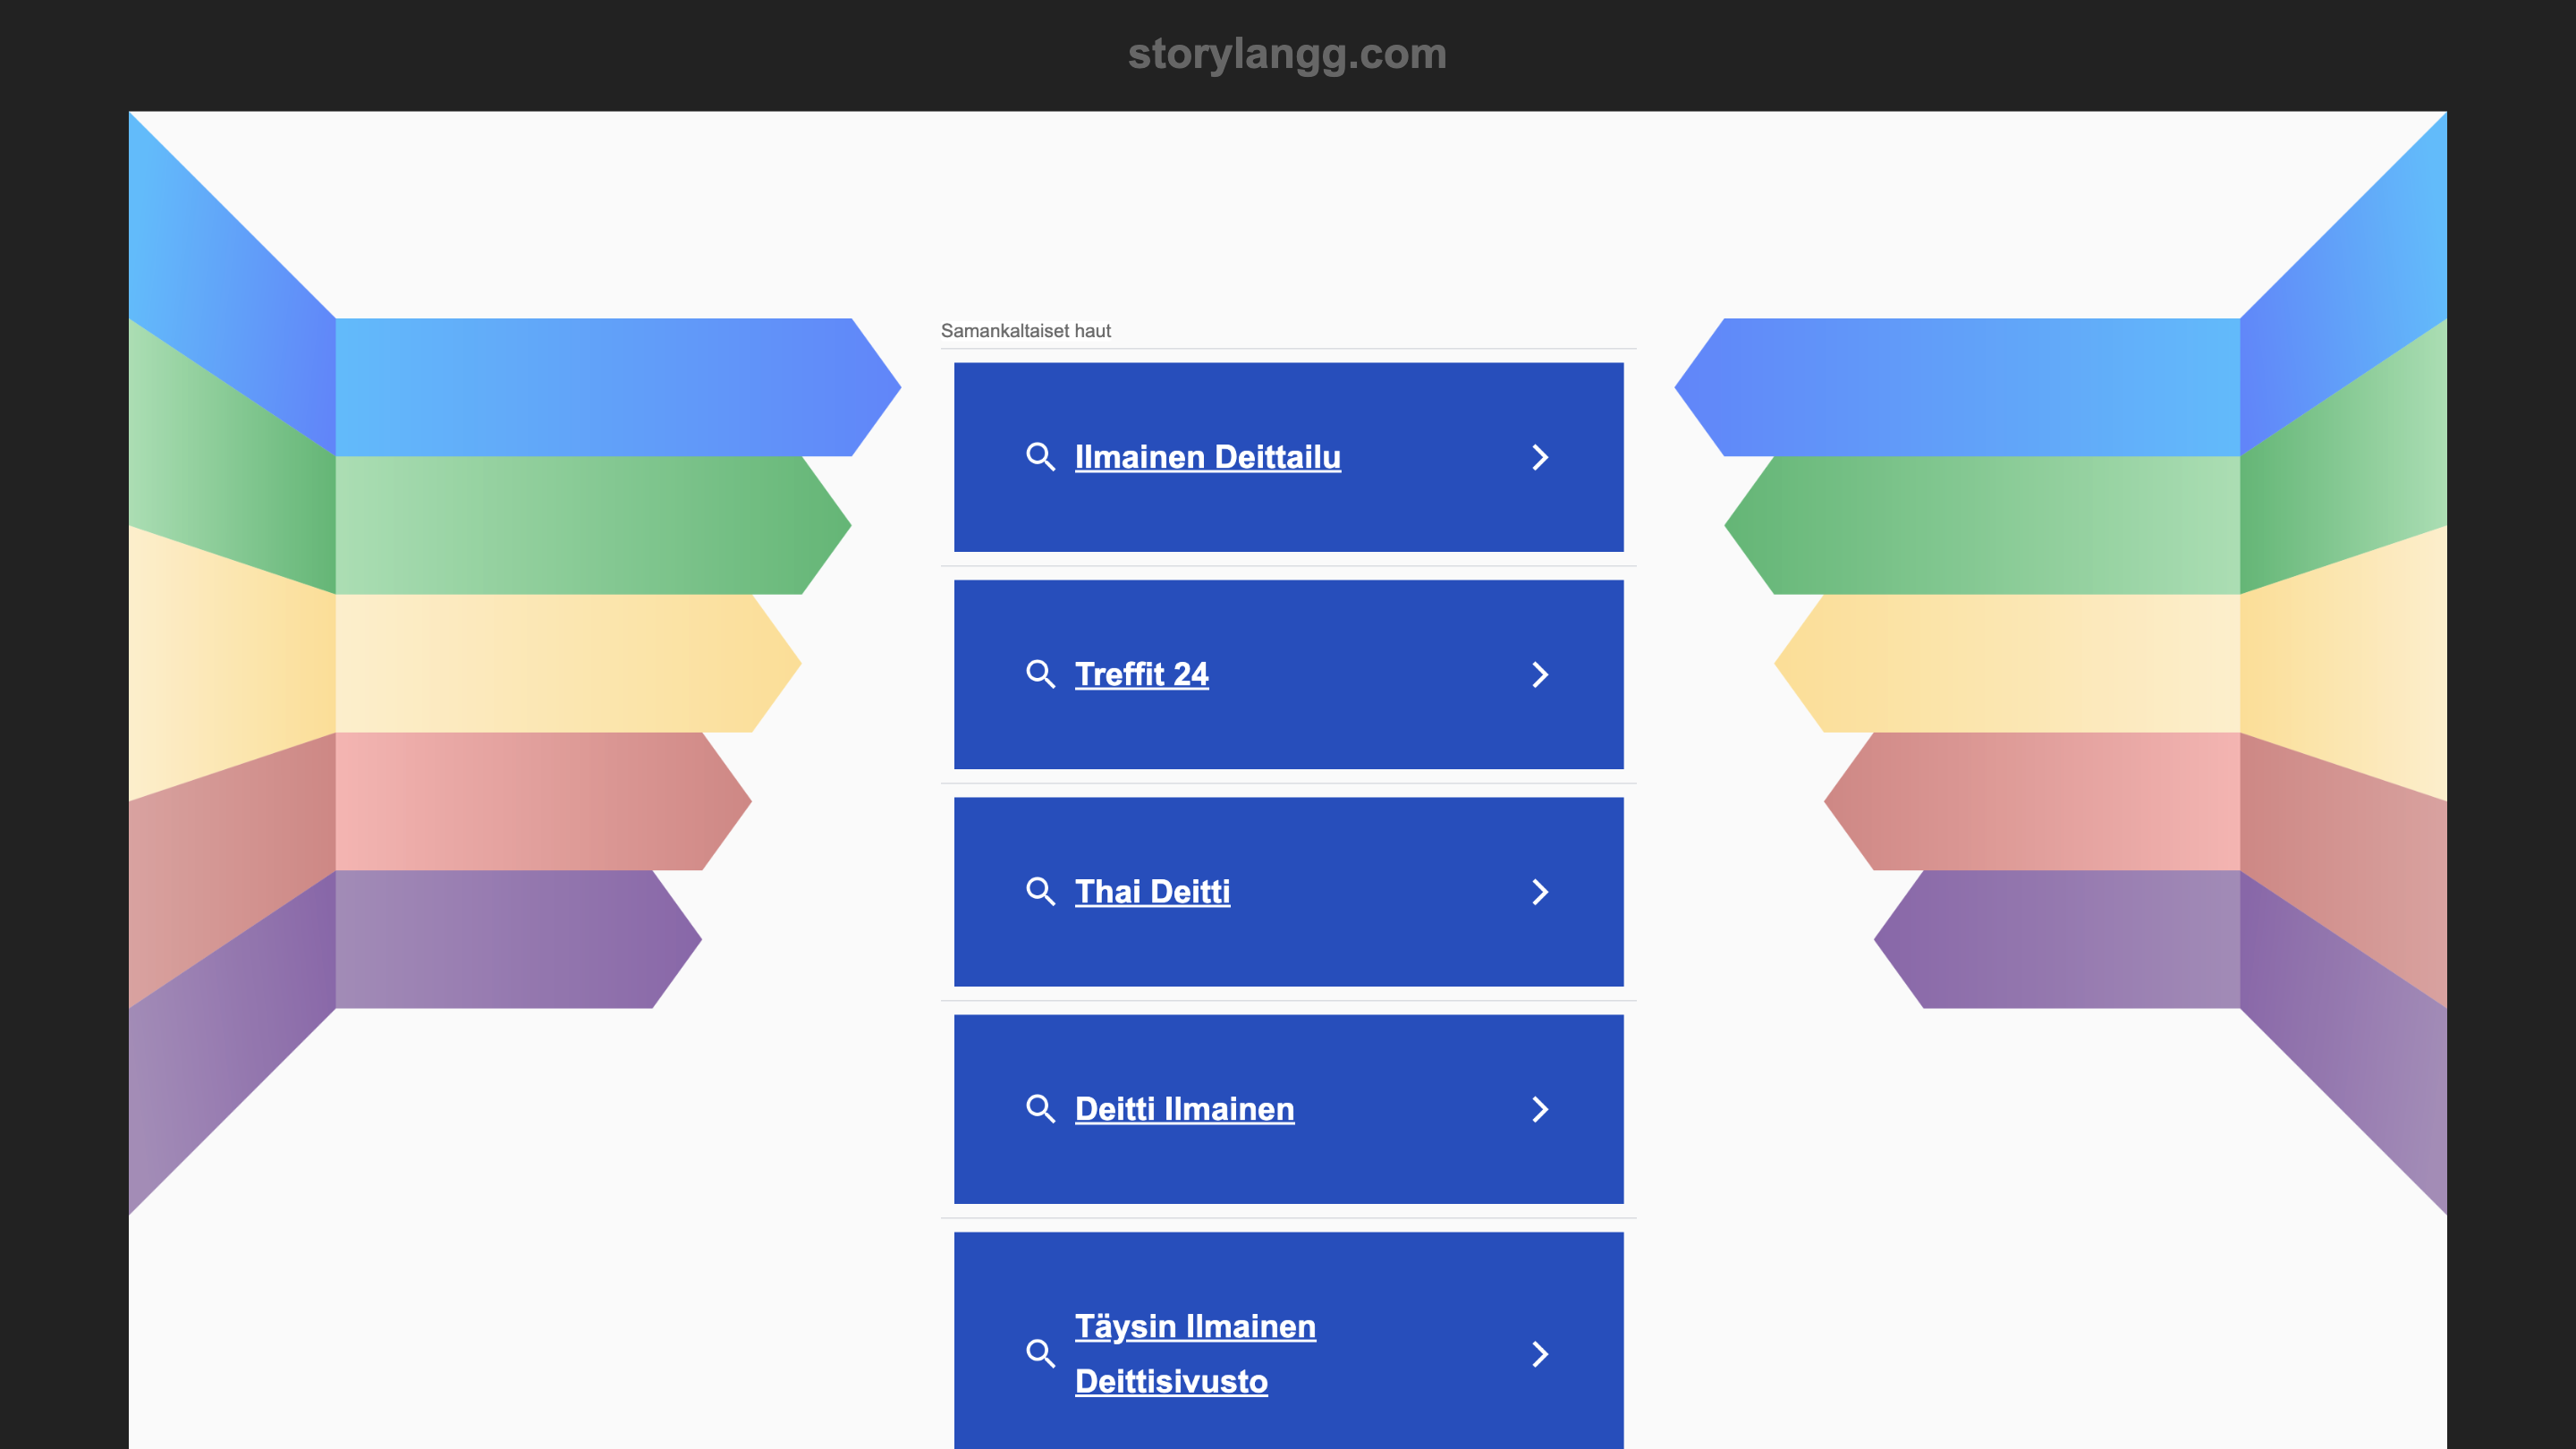Screen dimensions: 2576x1449
Task: Select the search icon next to Deitti Ilmainen
Action: point(1042,1109)
